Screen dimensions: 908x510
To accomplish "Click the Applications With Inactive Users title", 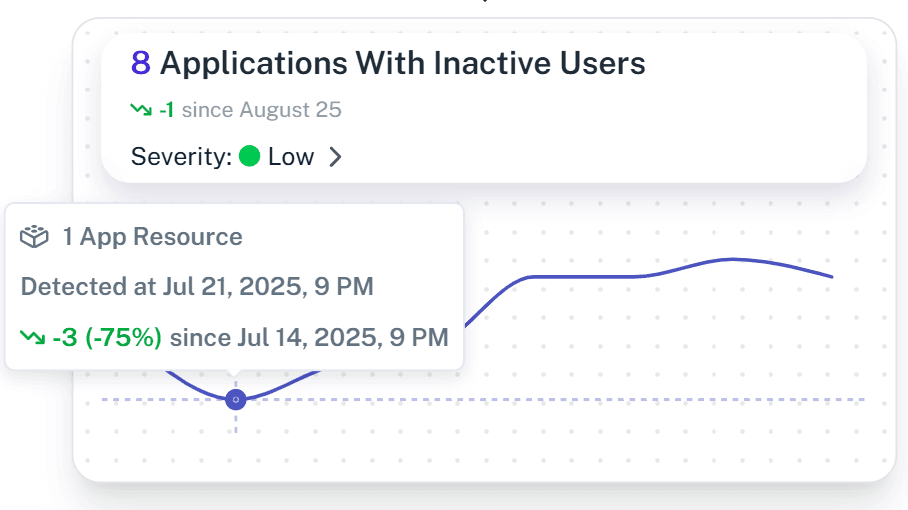I will click(x=402, y=64).
